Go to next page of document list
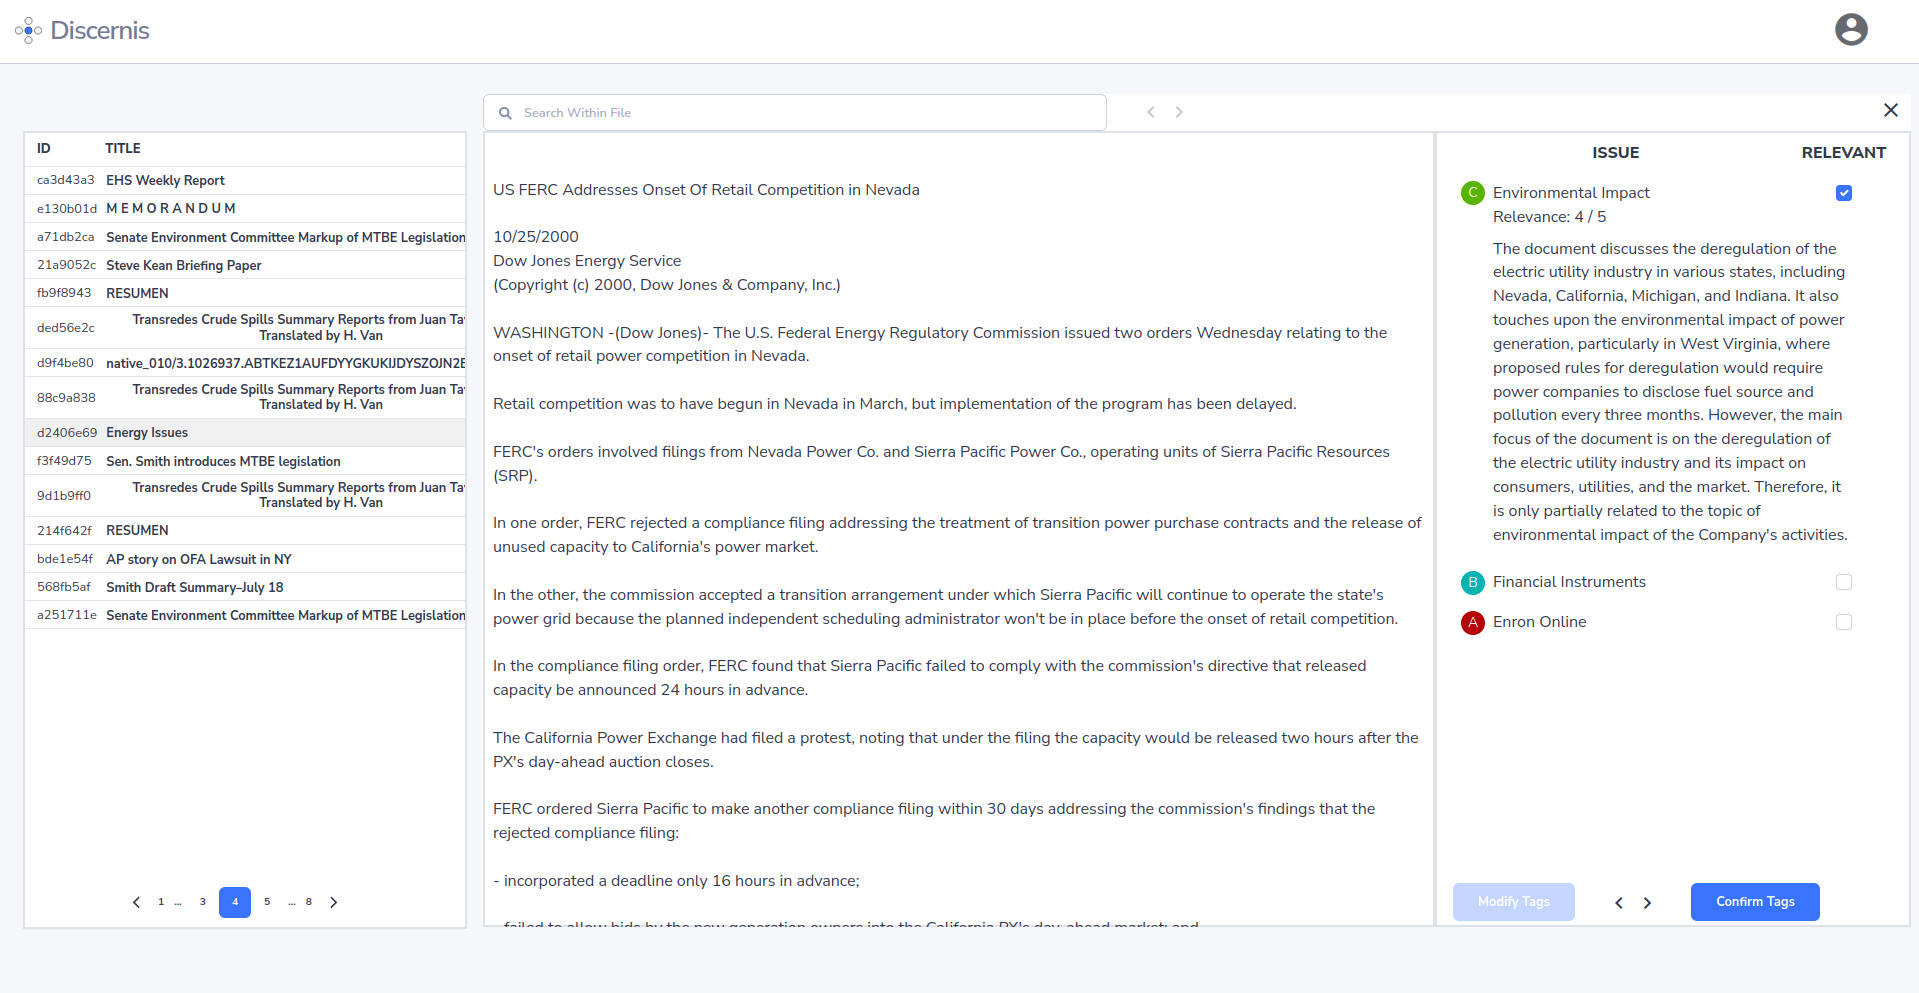The width and height of the screenshot is (1919, 993). [x=334, y=902]
